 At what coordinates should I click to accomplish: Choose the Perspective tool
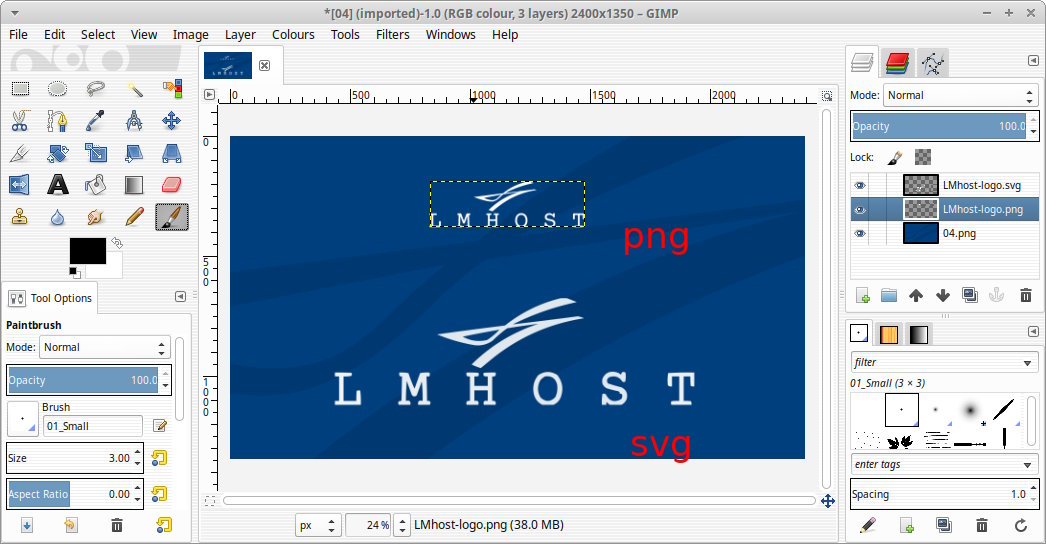(172, 153)
